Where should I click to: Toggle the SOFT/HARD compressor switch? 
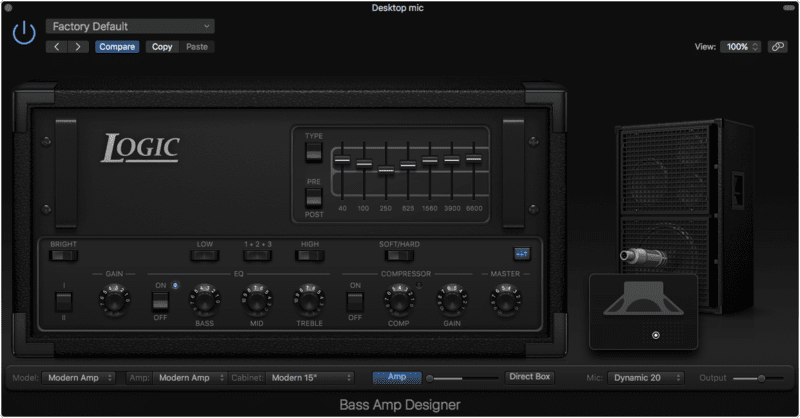click(399, 255)
